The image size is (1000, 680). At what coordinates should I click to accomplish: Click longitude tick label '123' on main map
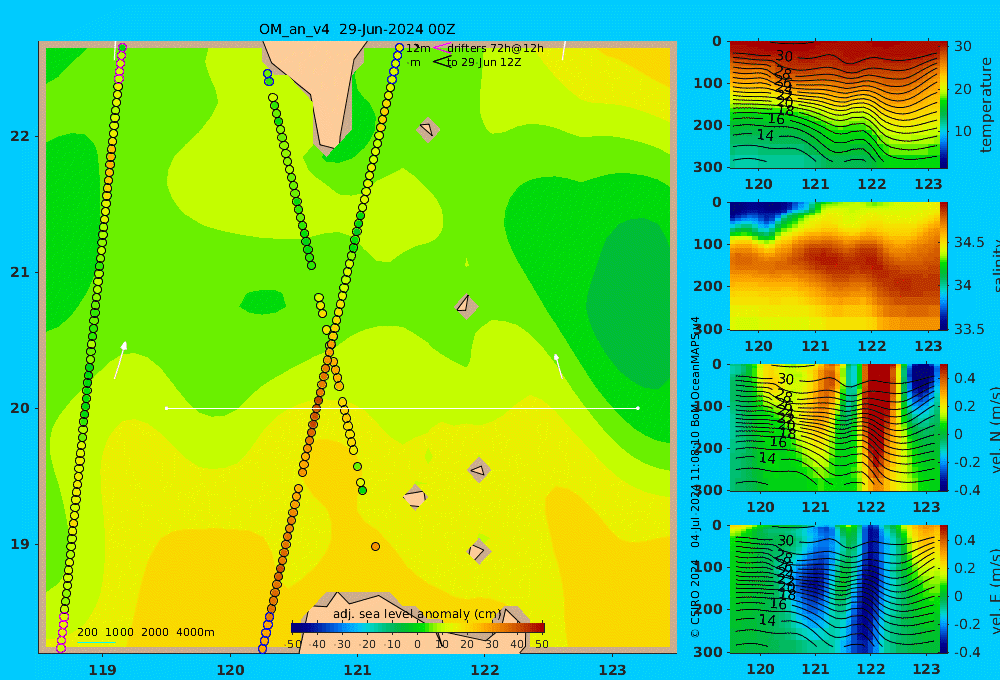613,670
